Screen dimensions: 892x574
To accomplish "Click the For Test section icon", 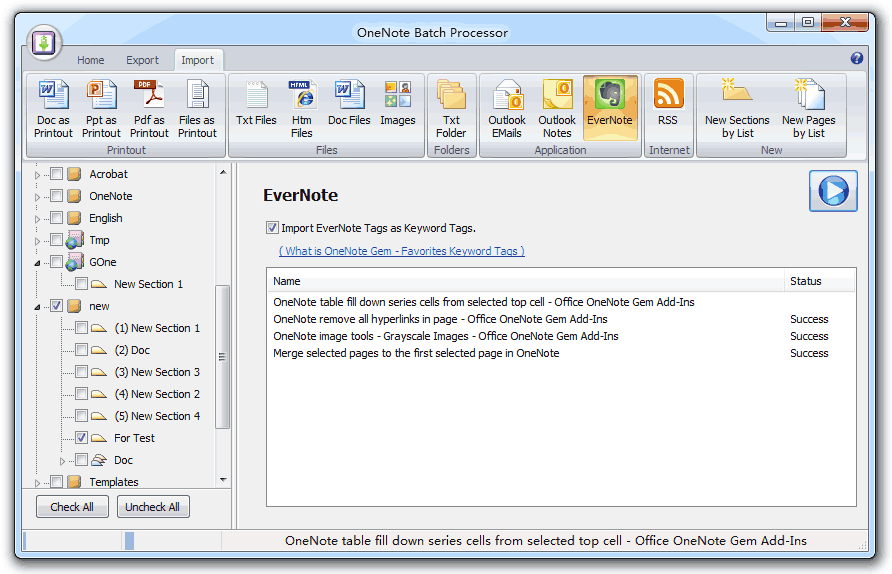I will pos(99,438).
